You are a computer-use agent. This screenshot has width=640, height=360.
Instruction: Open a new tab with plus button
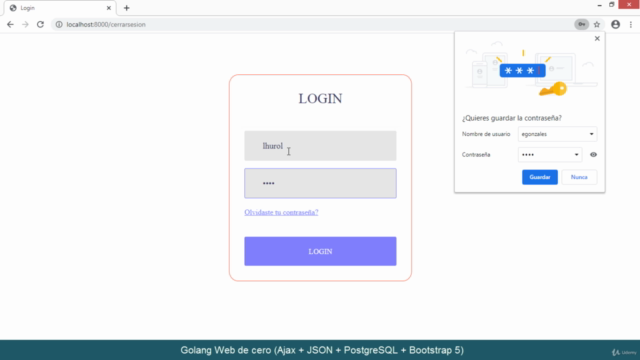tap(127, 8)
